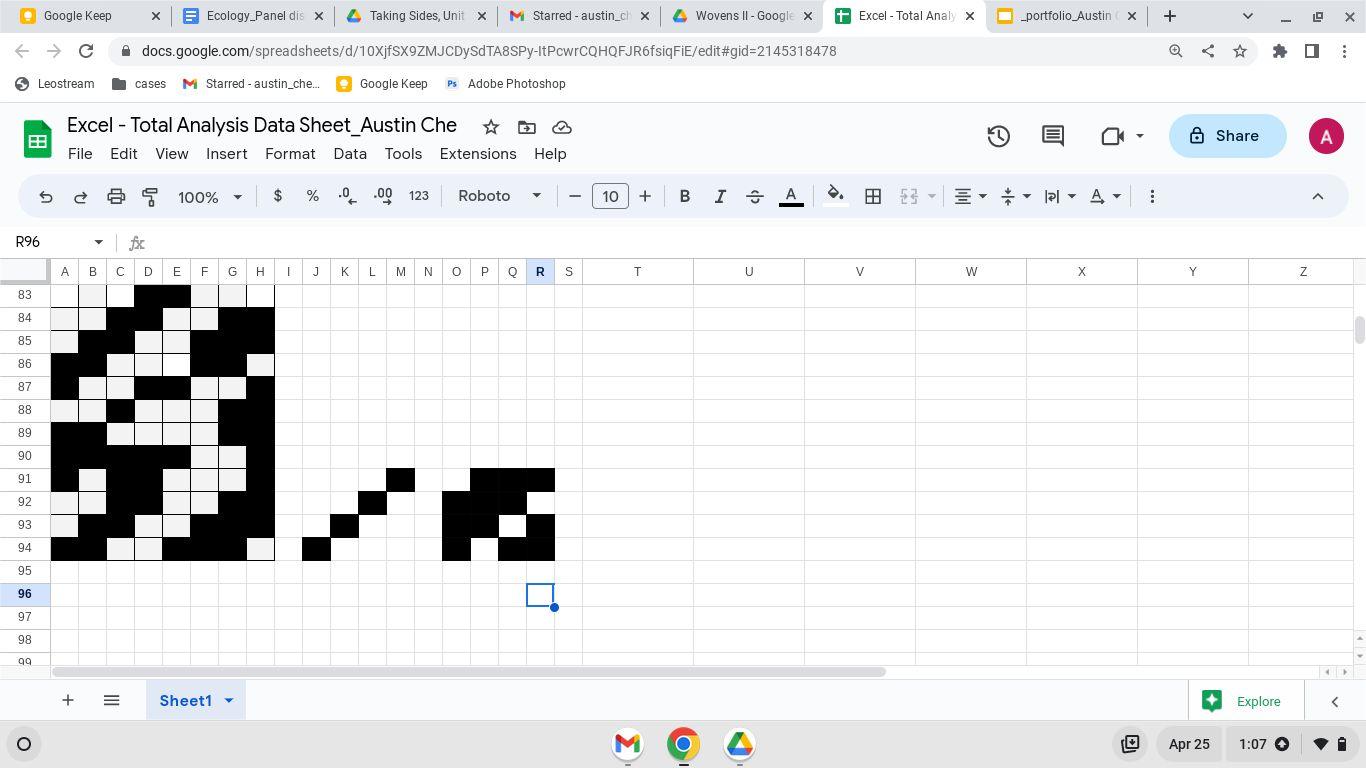This screenshot has height=768, width=1366.
Task: Open horizontal align dropdown
Action: point(970,197)
